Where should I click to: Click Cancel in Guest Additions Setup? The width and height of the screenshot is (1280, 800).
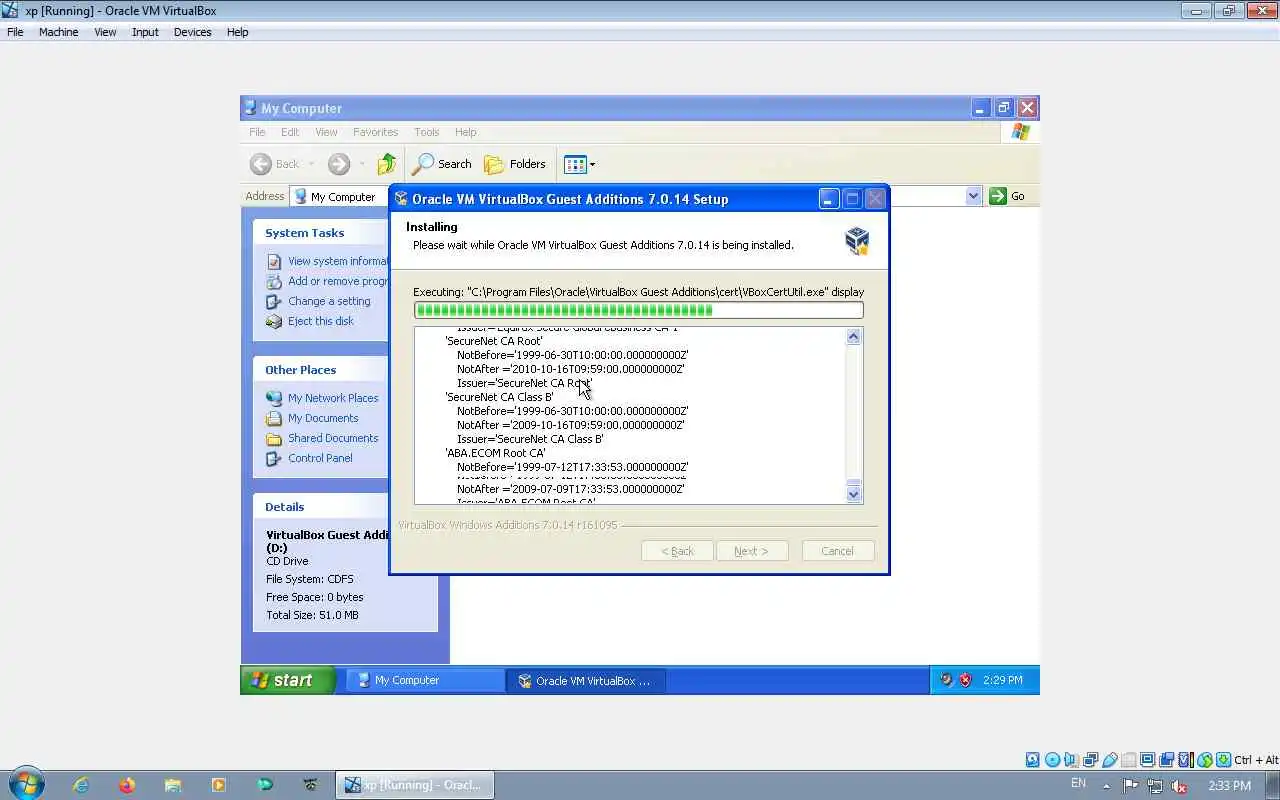point(838,551)
